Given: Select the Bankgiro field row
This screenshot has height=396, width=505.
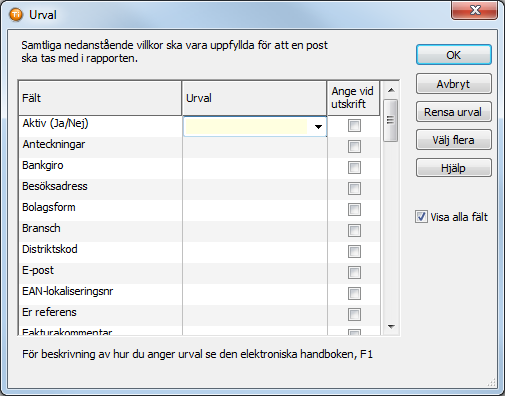Looking at the screenshot, I should [101, 168].
